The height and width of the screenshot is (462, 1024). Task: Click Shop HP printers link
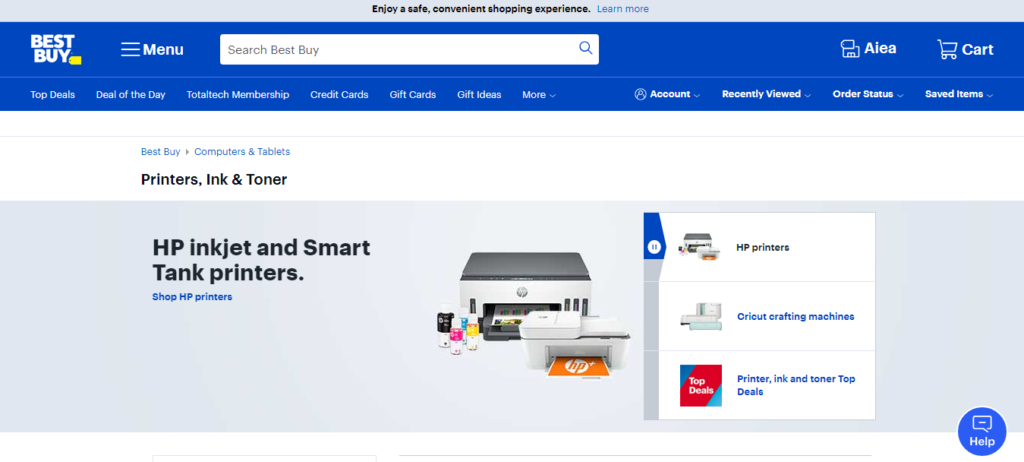point(192,297)
